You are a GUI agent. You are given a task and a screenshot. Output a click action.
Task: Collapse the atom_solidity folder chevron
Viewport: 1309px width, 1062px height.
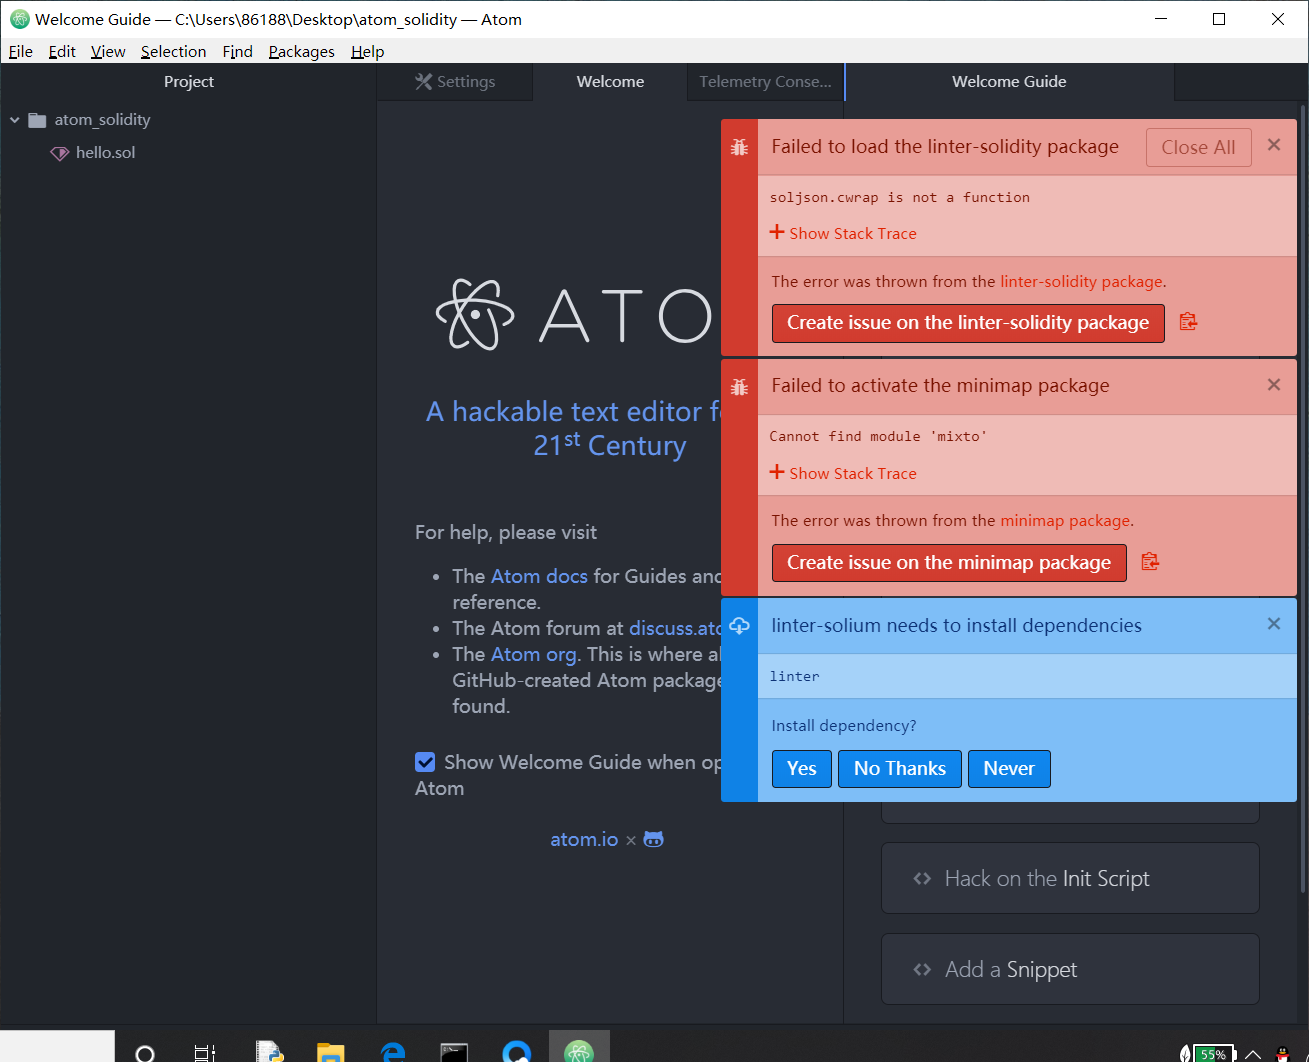tap(15, 120)
